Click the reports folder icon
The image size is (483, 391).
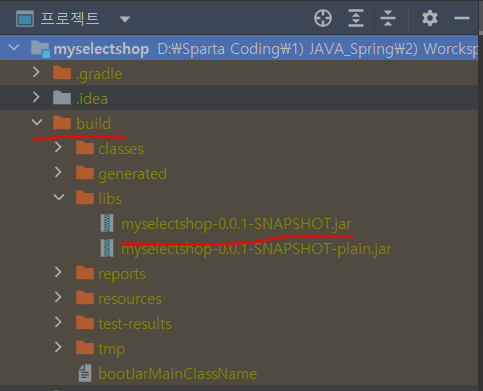pyautogui.click(x=85, y=273)
